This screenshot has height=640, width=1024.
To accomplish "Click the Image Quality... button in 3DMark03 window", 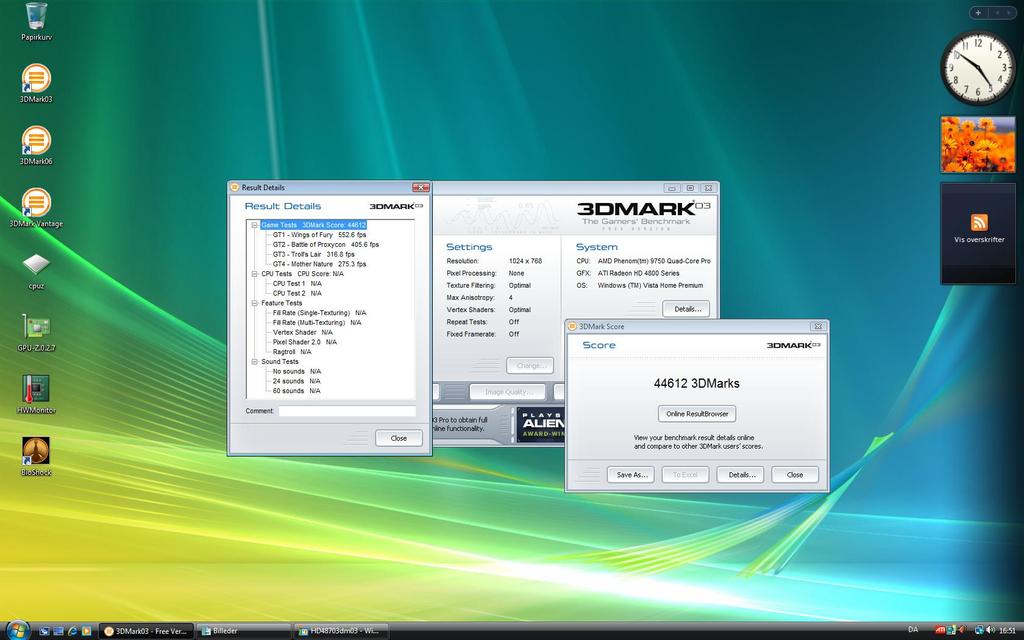I will (509, 392).
